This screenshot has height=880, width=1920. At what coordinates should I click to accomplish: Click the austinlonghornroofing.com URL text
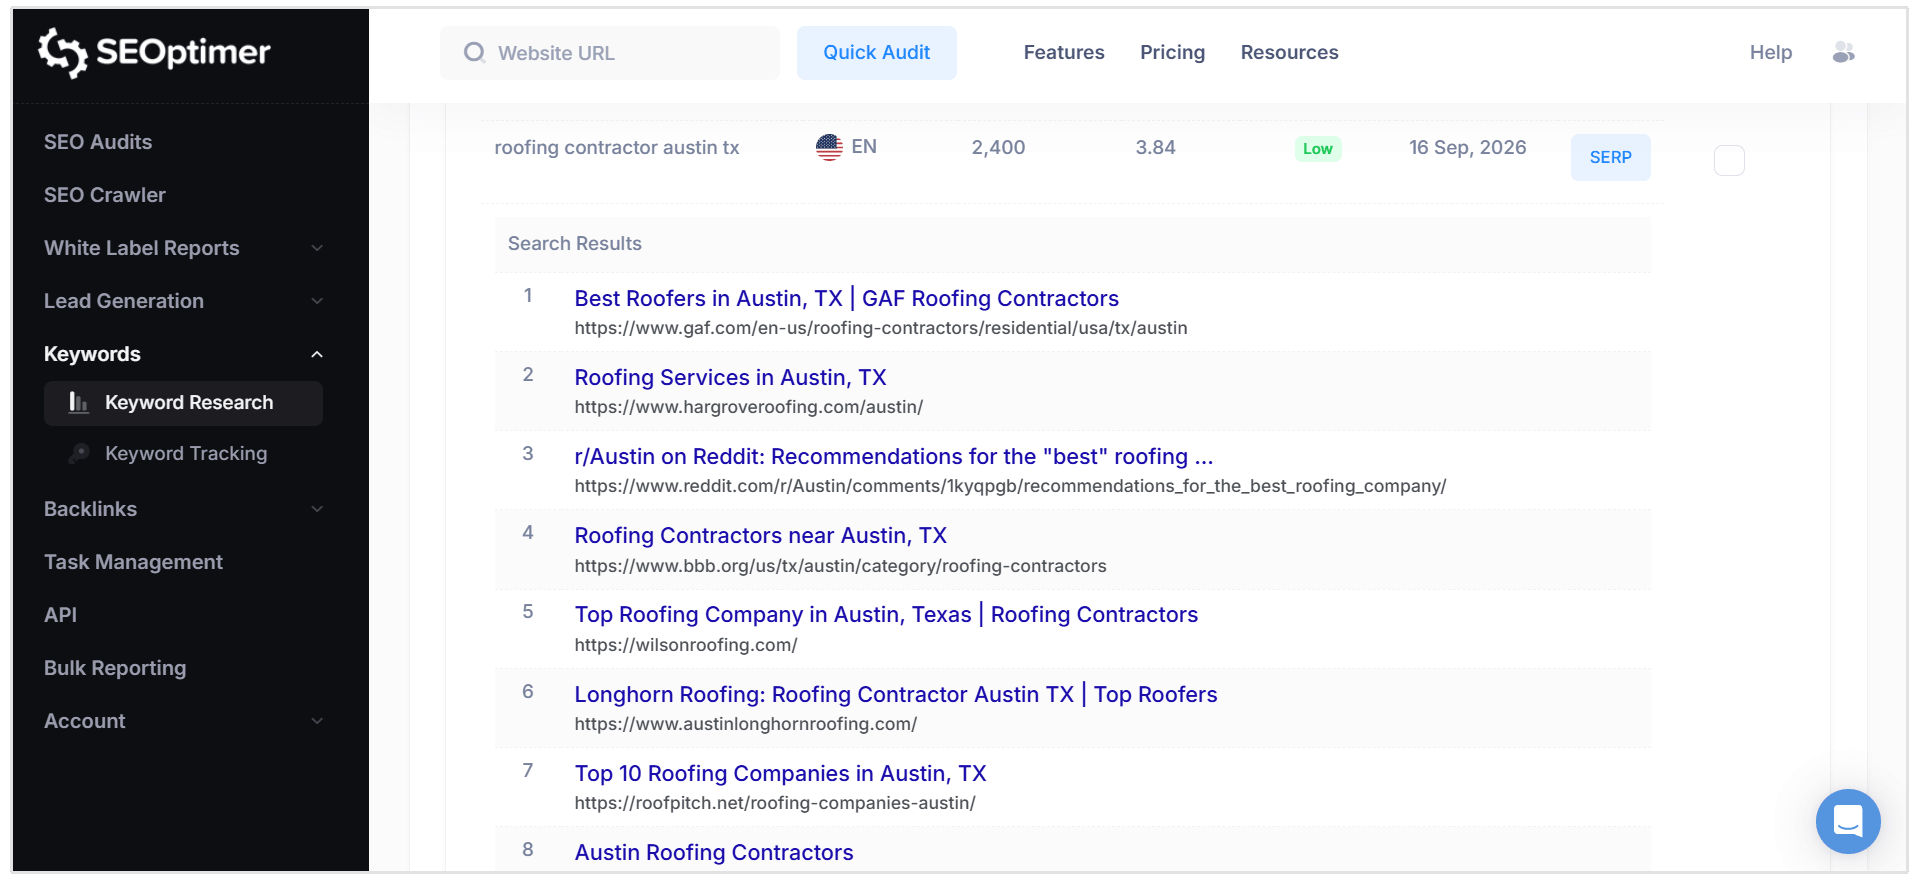point(745,724)
